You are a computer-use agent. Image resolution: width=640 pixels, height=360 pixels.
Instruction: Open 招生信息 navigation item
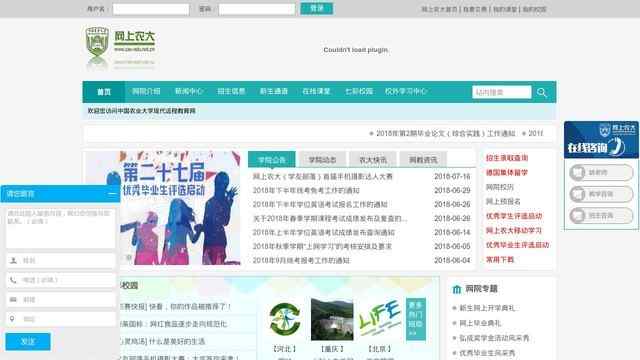[x=231, y=91]
